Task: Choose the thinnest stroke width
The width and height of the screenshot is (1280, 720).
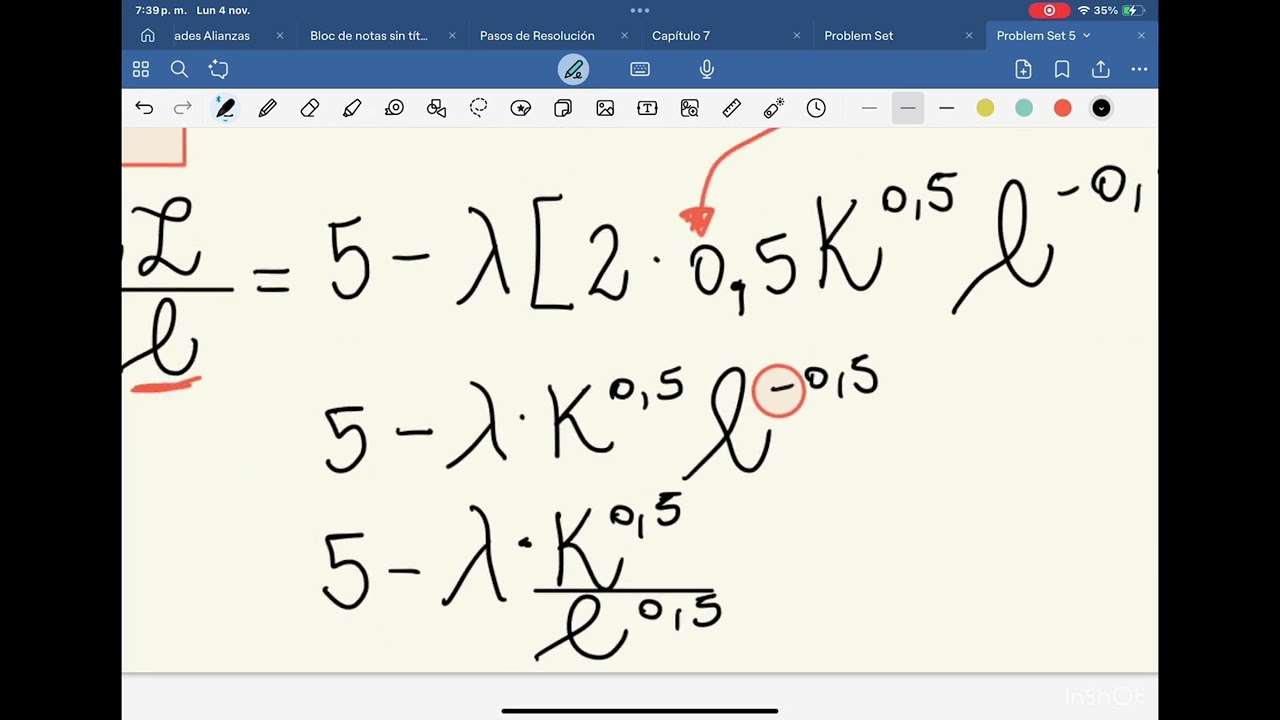Action: tap(869, 108)
